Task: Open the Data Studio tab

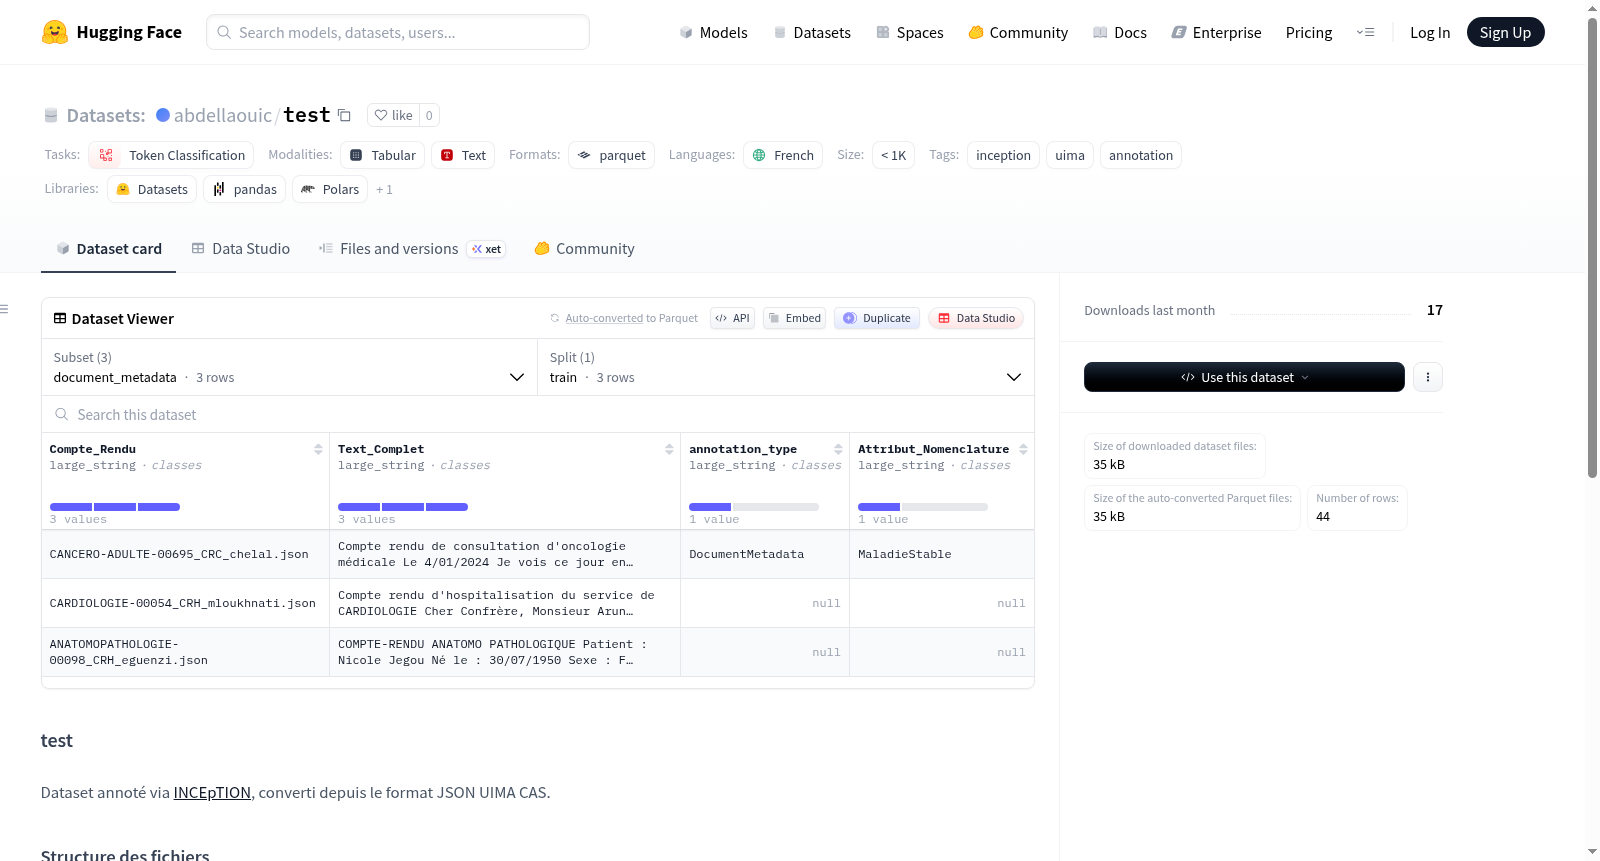Action: point(241,249)
